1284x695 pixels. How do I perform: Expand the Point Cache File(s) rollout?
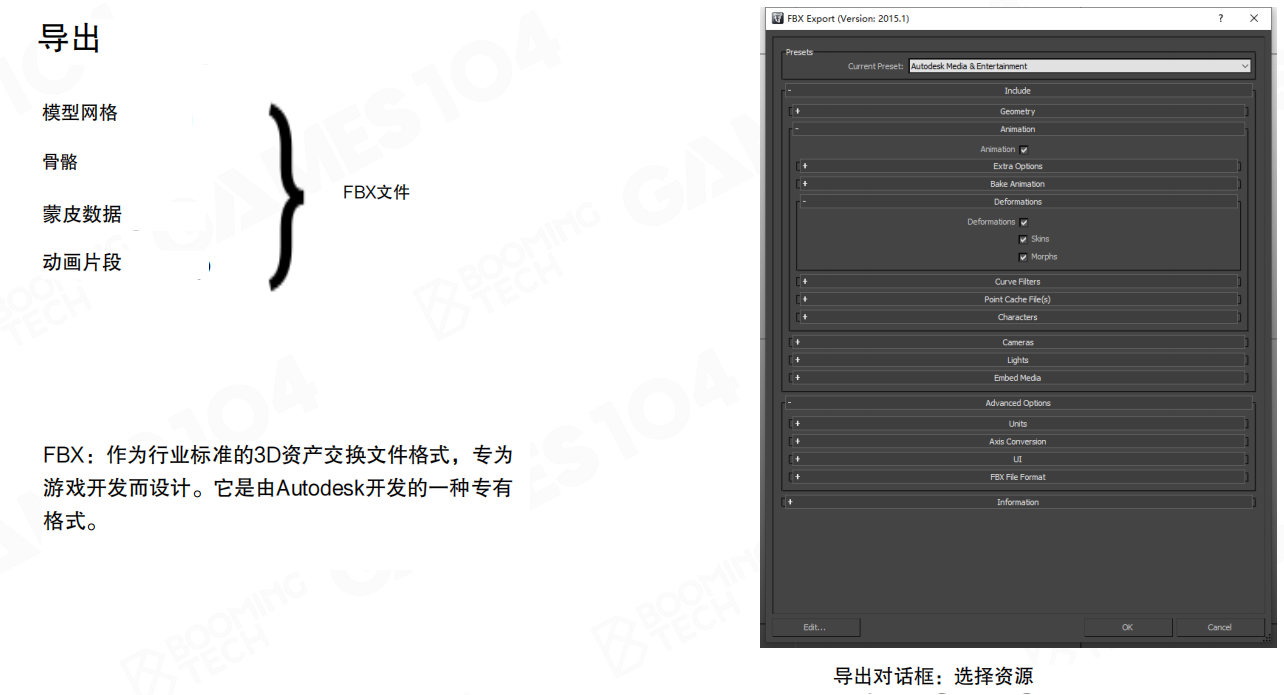tap(1017, 300)
